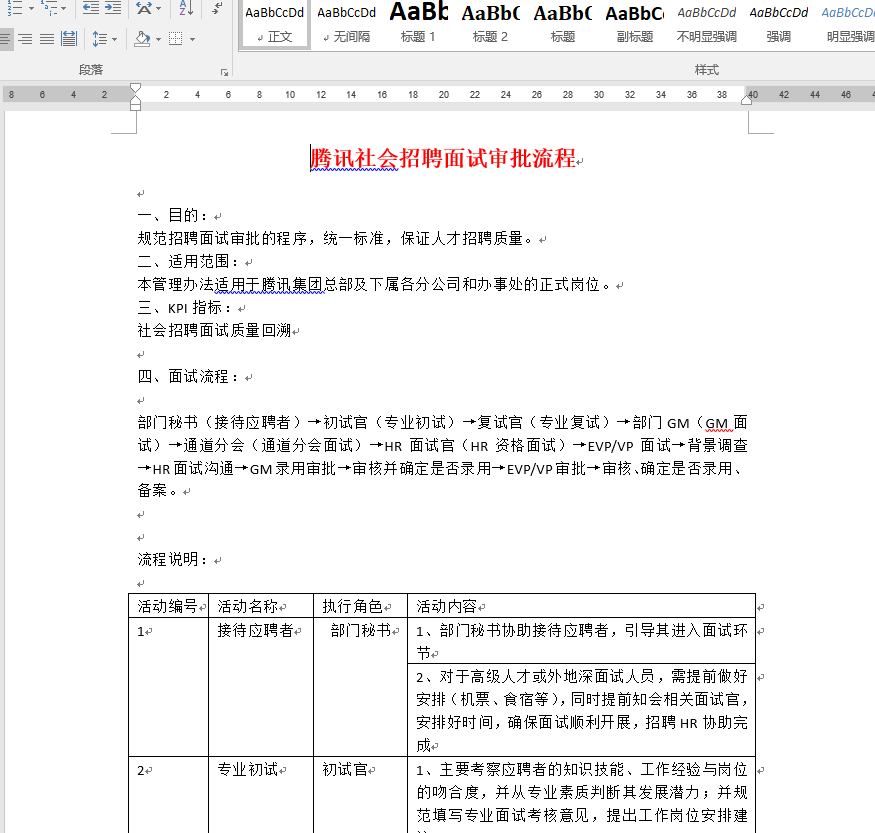Expand the shading color dropdown arrow

pyautogui.click(x=158, y=39)
